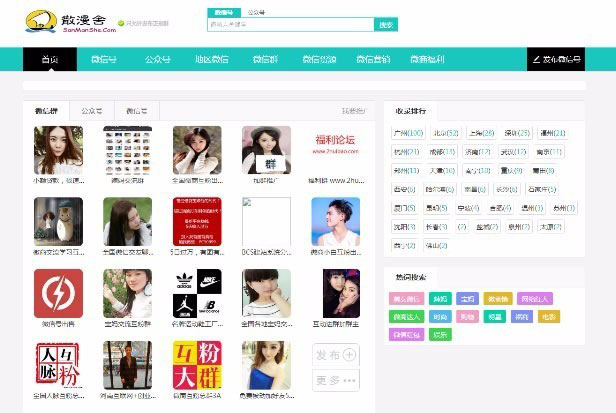Click the grey link at right of the panel tabs
The width and height of the screenshot is (616, 413).
(x=354, y=111)
